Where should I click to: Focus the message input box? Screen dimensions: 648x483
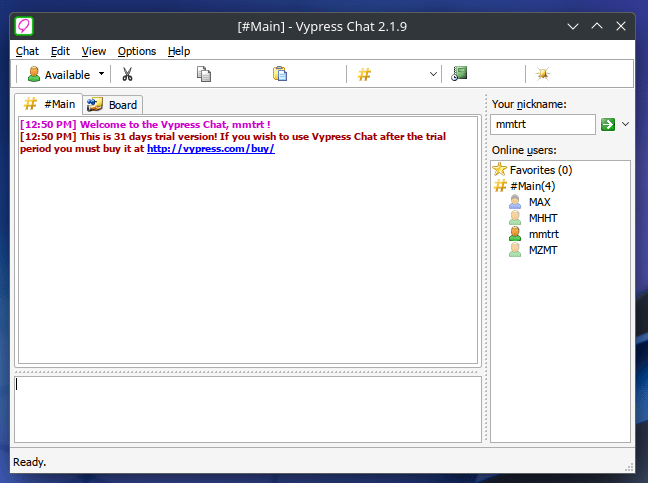[248, 409]
